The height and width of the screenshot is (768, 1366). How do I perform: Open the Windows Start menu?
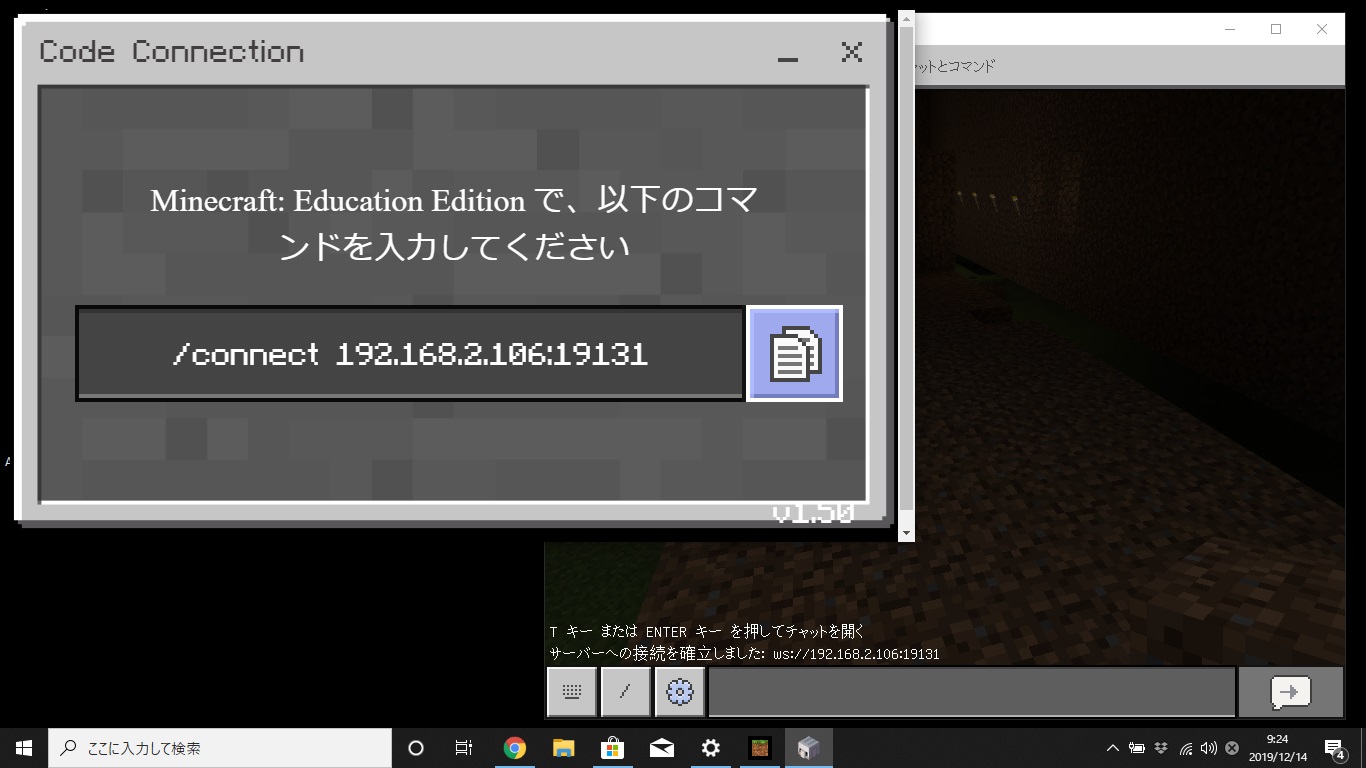pos(24,748)
